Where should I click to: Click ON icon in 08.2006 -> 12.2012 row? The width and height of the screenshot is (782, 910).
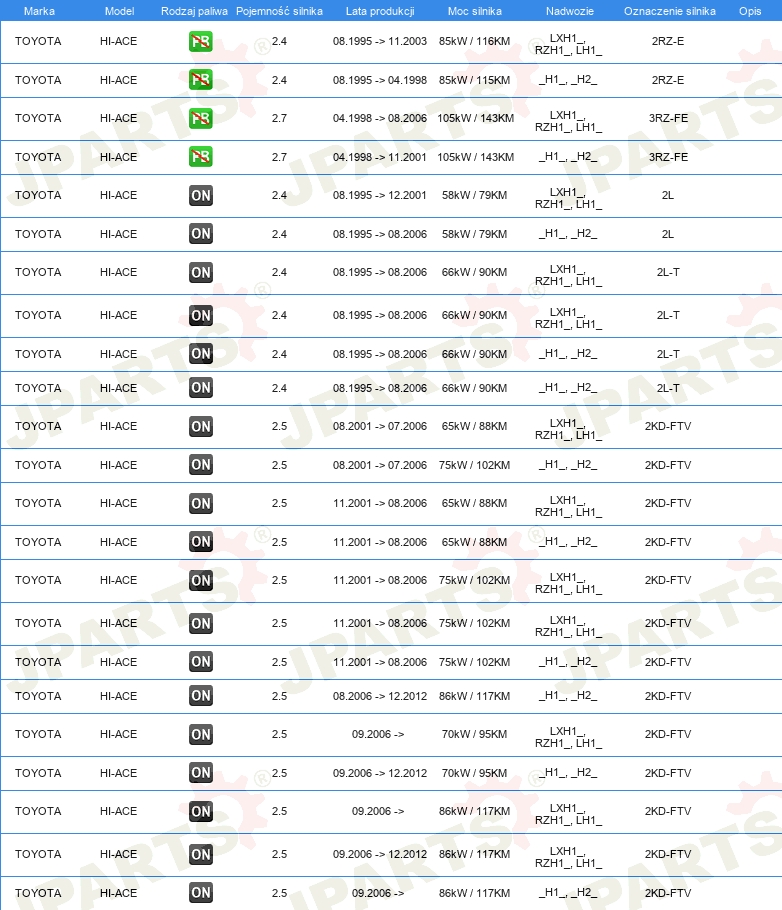point(200,696)
